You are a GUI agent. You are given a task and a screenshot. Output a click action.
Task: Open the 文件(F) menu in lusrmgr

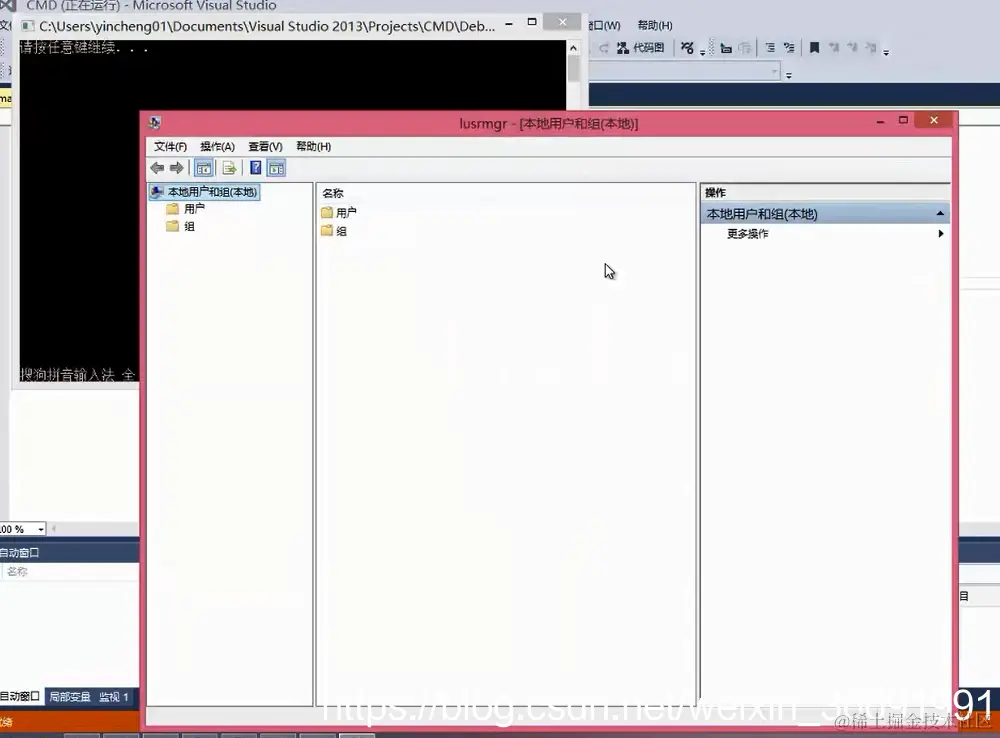coord(170,147)
